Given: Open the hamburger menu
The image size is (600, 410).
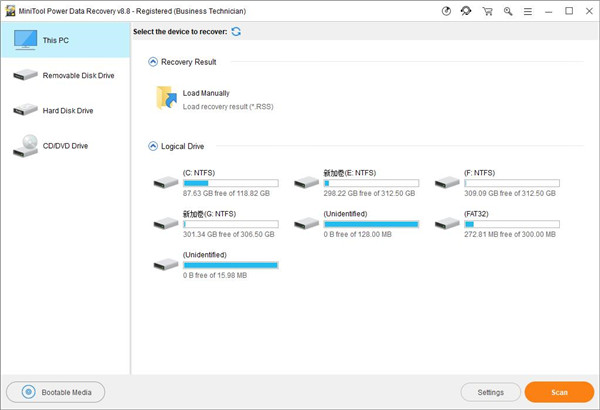Looking at the screenshot, I should pyautogui.click(x=528, y=12).
